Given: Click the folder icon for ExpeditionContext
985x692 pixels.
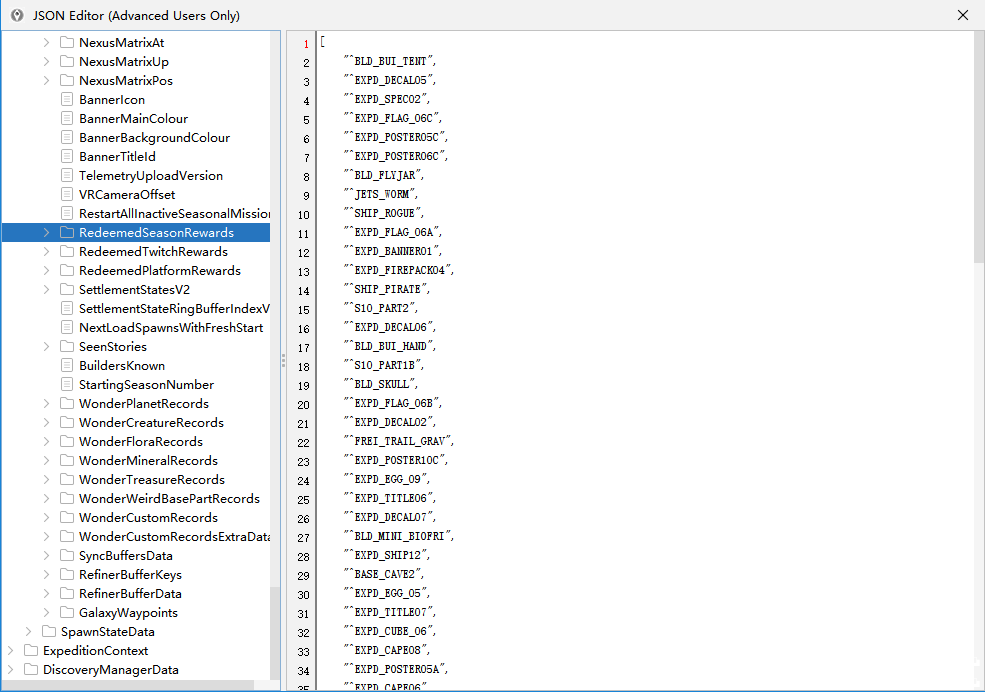Looking at the screenshot, I should pyautogui.click(x=31, y=651).
